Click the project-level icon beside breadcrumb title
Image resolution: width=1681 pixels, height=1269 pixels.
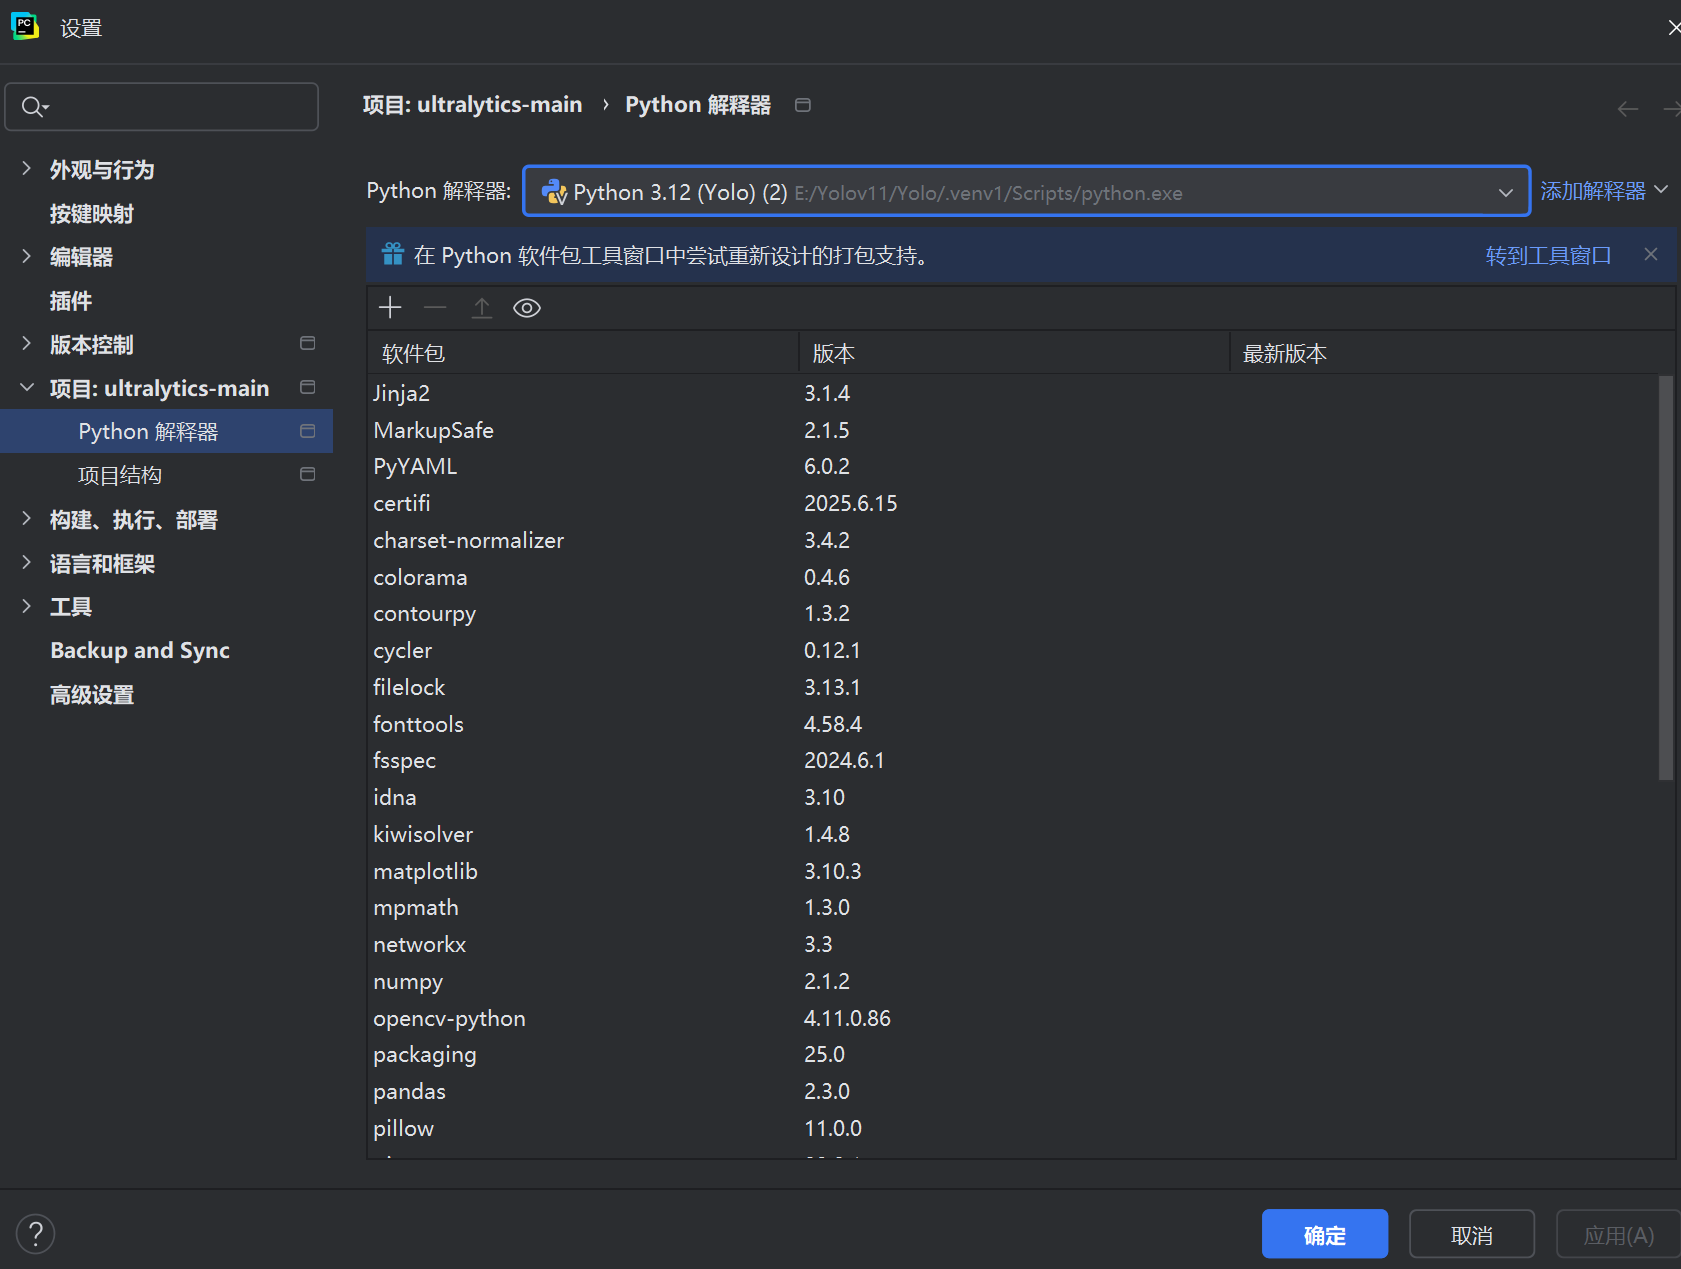pos(802,105)
